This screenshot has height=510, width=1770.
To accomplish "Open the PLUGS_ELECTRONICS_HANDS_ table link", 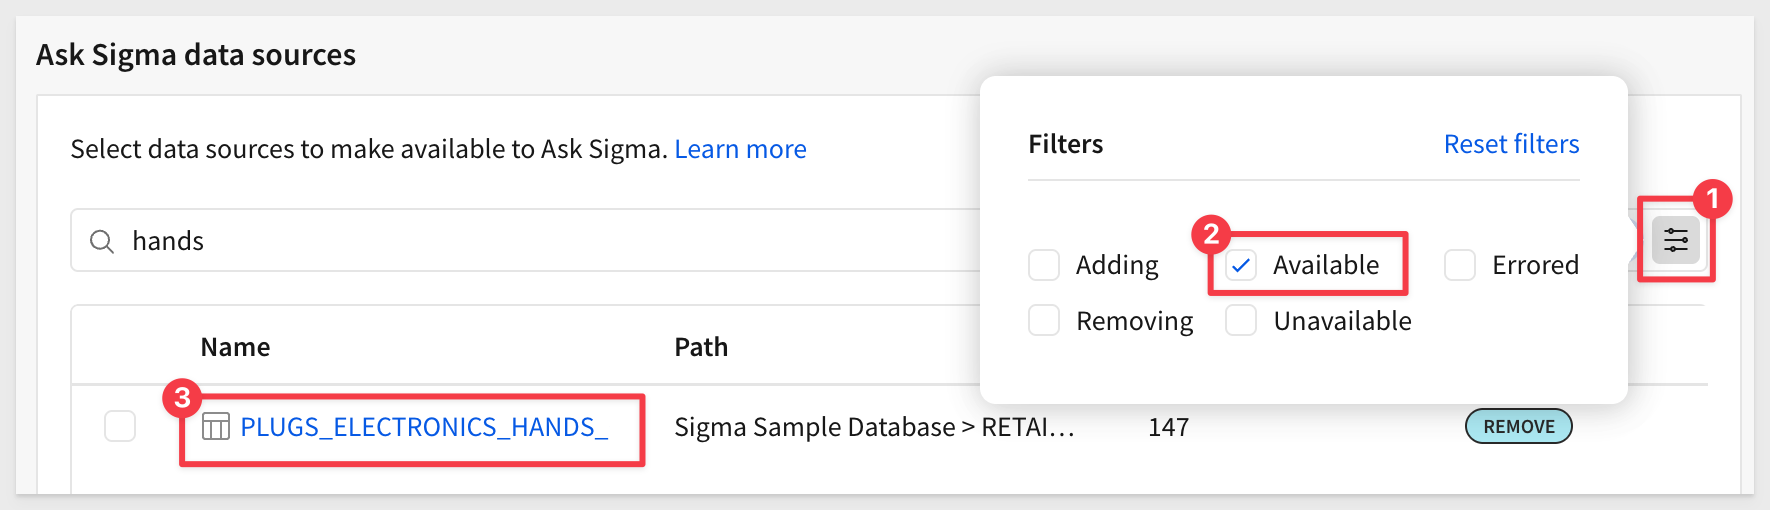I will point(424,427).
